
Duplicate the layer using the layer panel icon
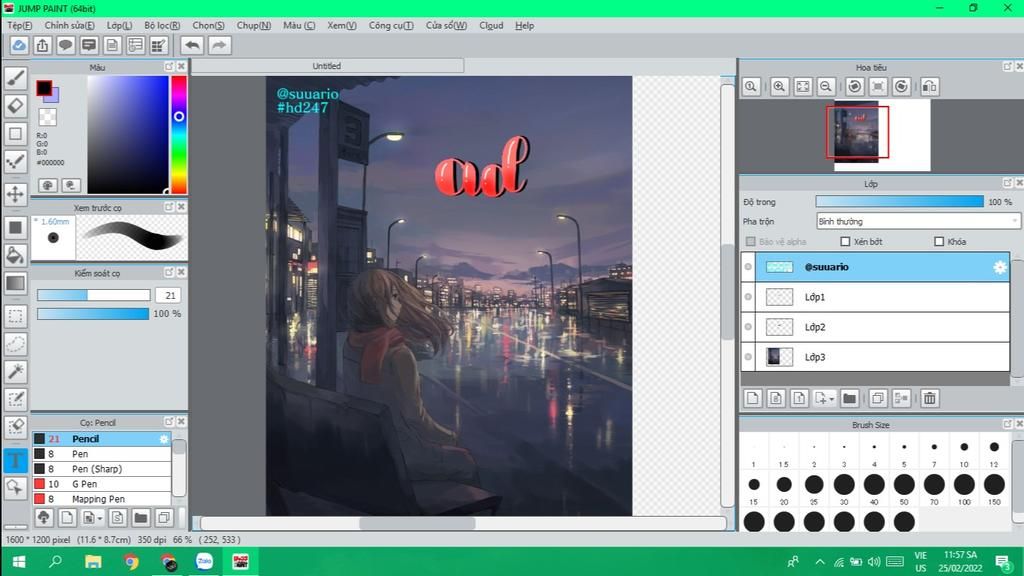pos(878,398)
